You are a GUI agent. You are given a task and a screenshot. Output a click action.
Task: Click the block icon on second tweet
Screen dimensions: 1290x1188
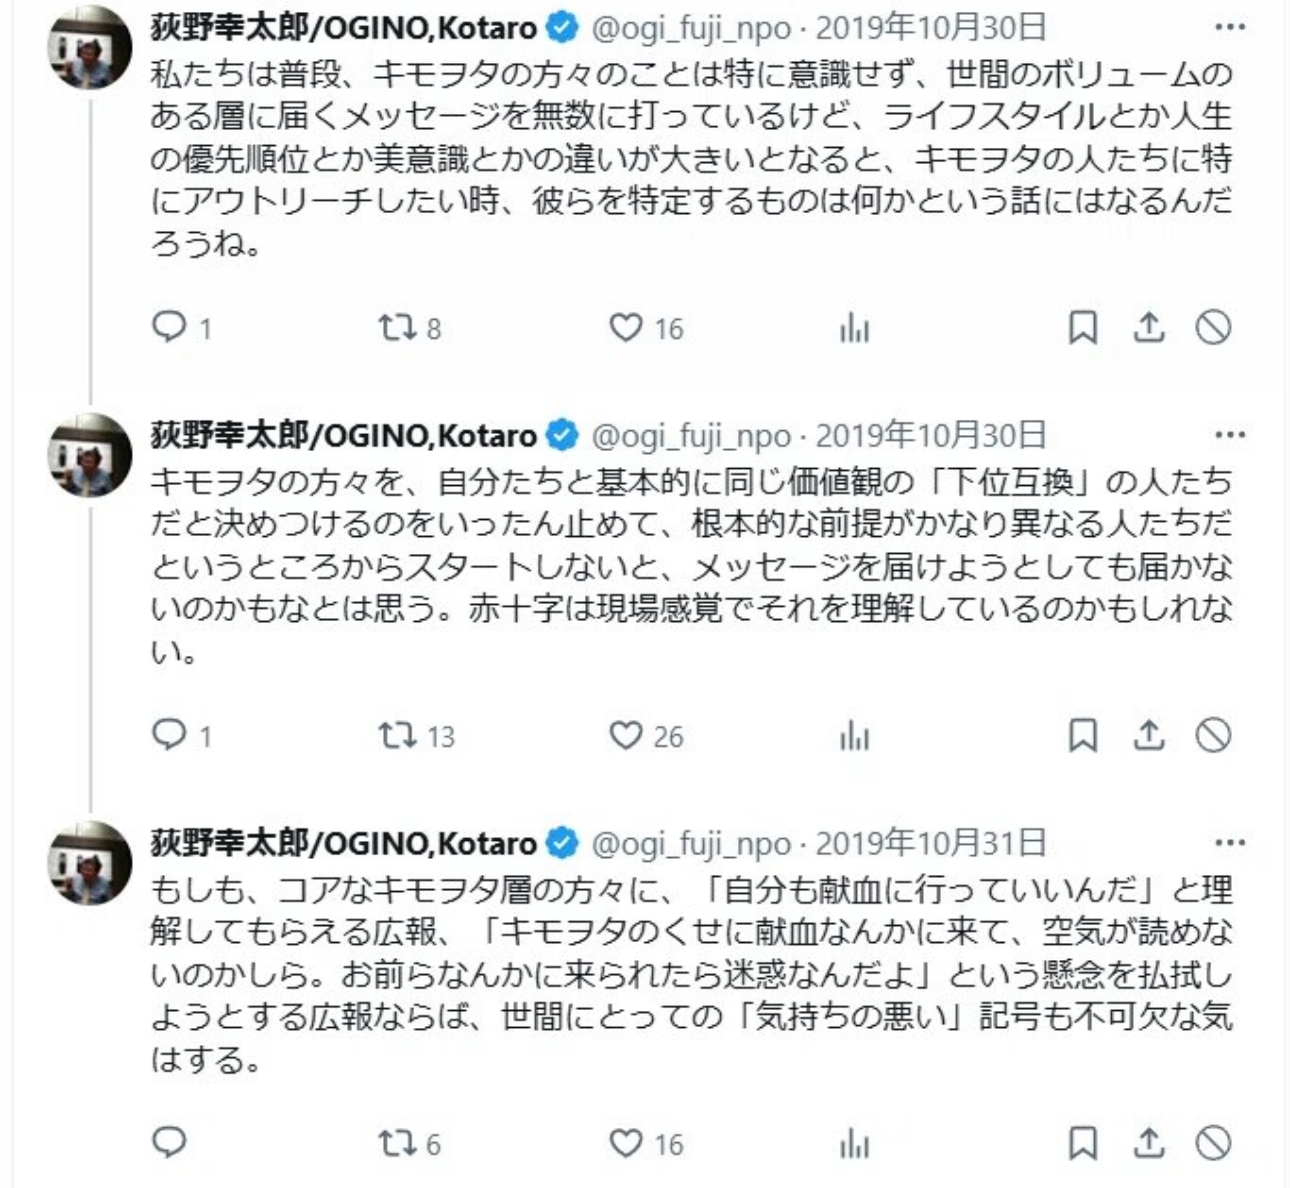click(x=1214, y=735)
